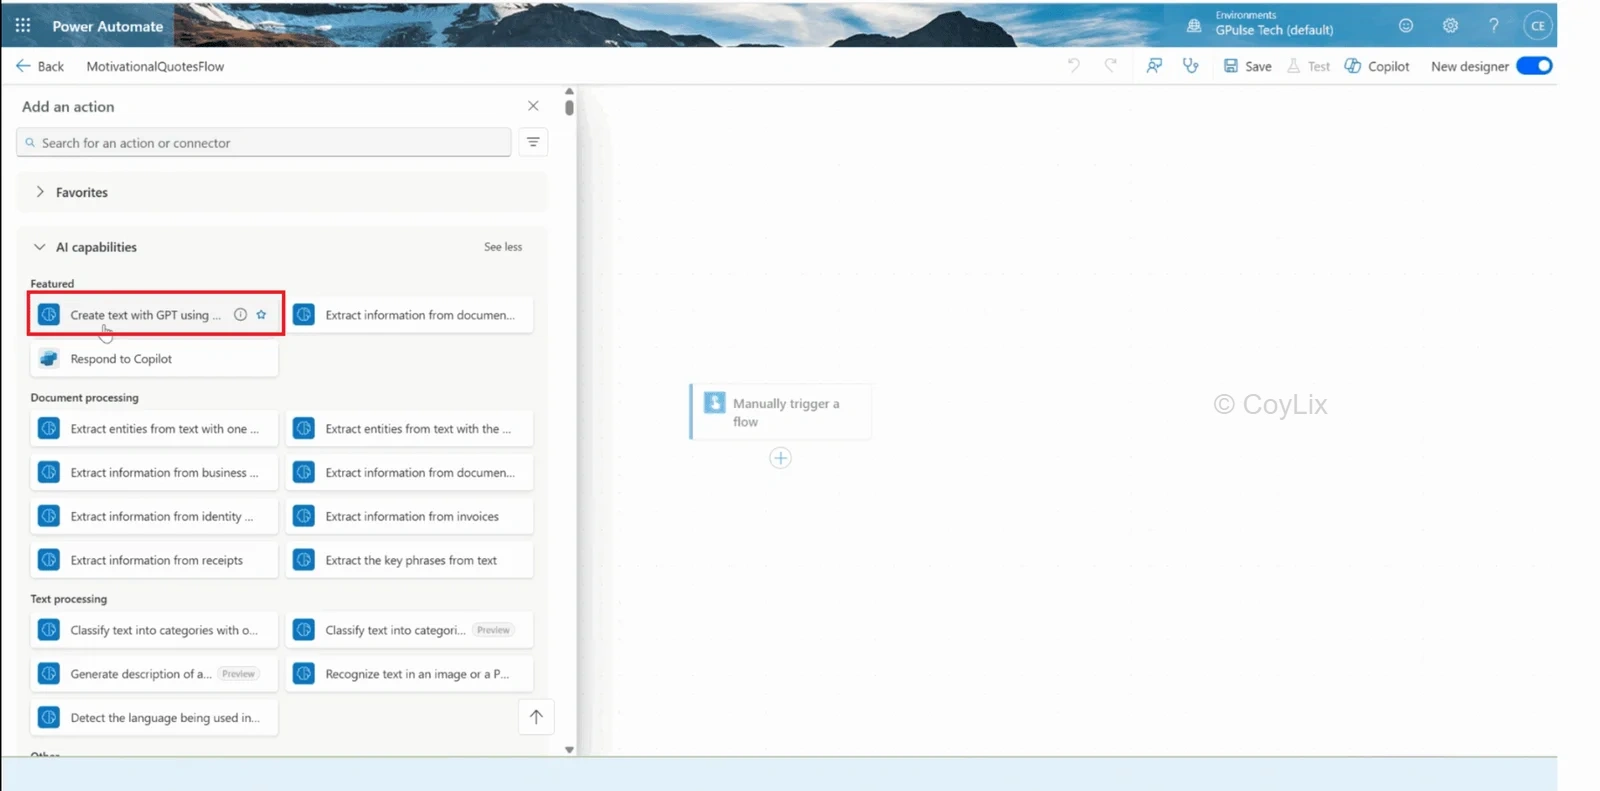Toggle the New designer switch
This screenshot has height=791, width=1600.
coord(1534,66)
